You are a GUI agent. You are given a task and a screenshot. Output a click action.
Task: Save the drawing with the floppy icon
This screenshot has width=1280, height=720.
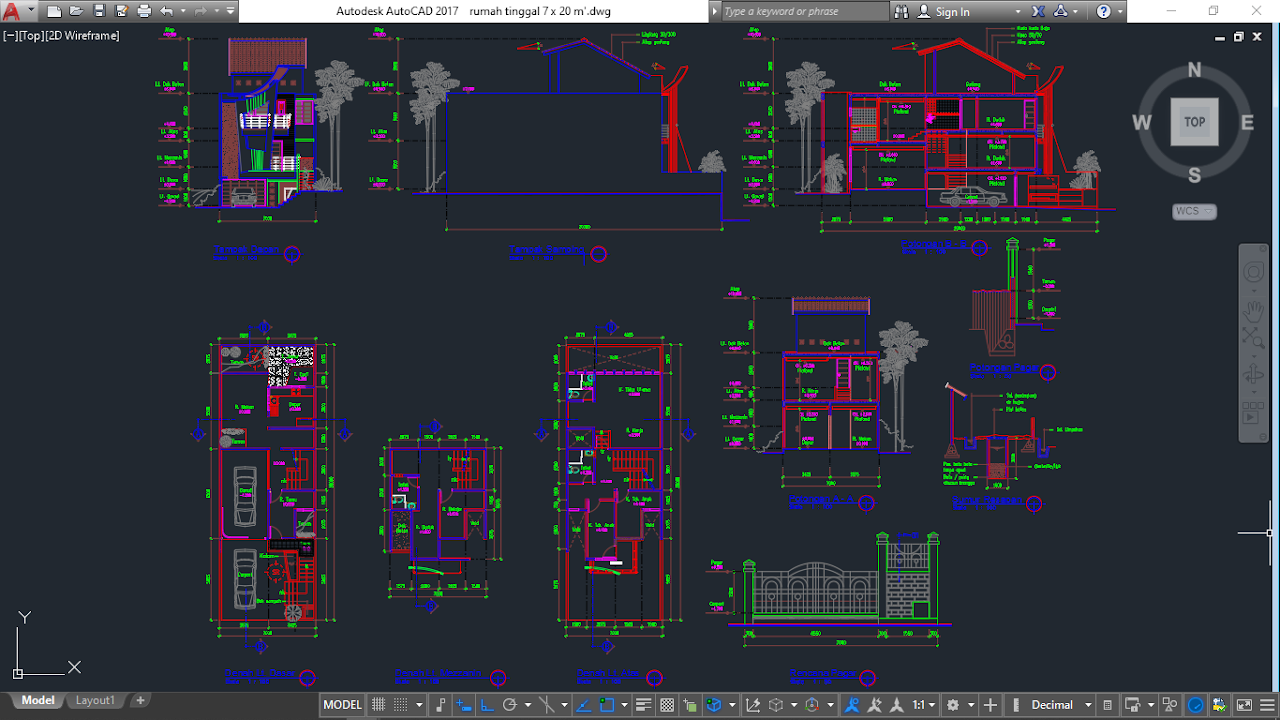(99, 11)
